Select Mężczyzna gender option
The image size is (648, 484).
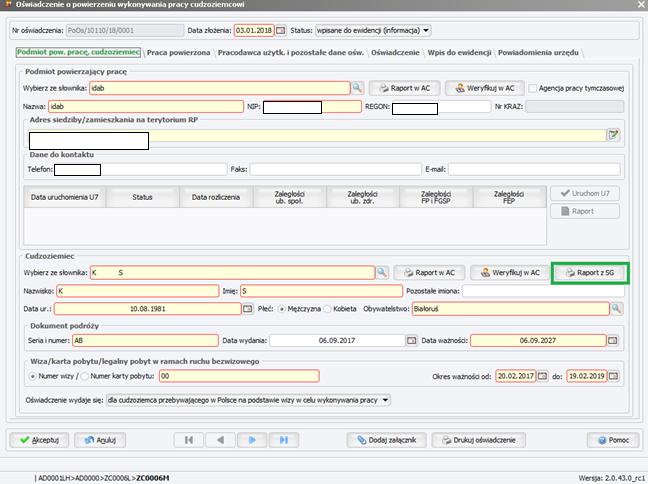coord(282,309)
